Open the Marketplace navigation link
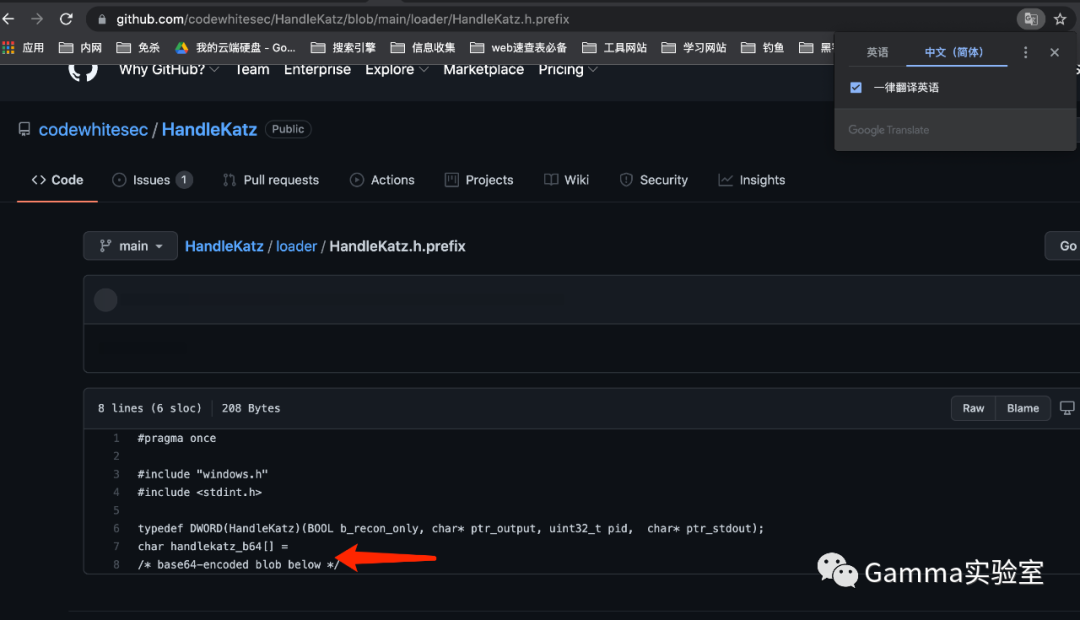The width and height of the screenshot is (1080, 620). point(484,70)
